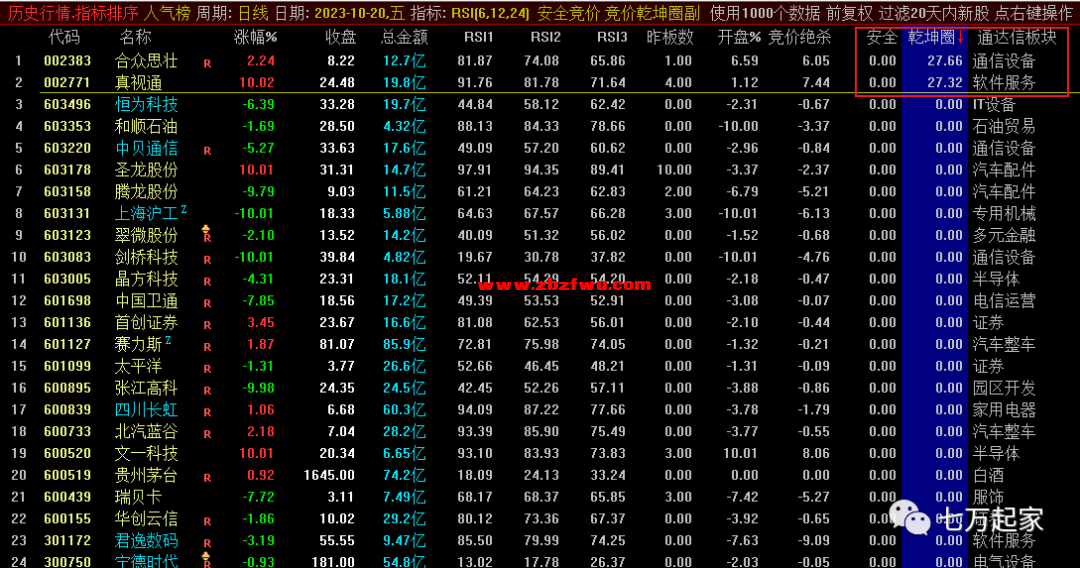Image resolution: width=1080 pixels, height=568 pixels.
Task: Click the date 2023-10-20 in header
Action: (x=350, y=13)
